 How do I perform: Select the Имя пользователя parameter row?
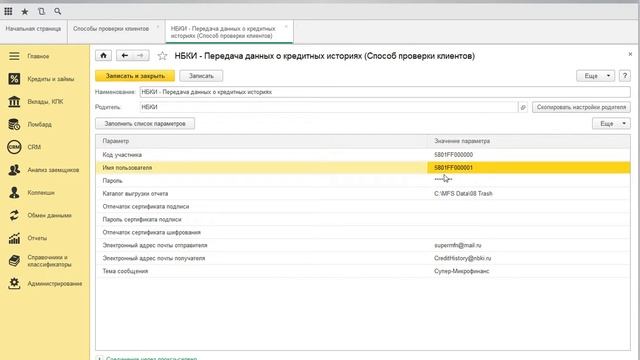[x=363, y=168]
